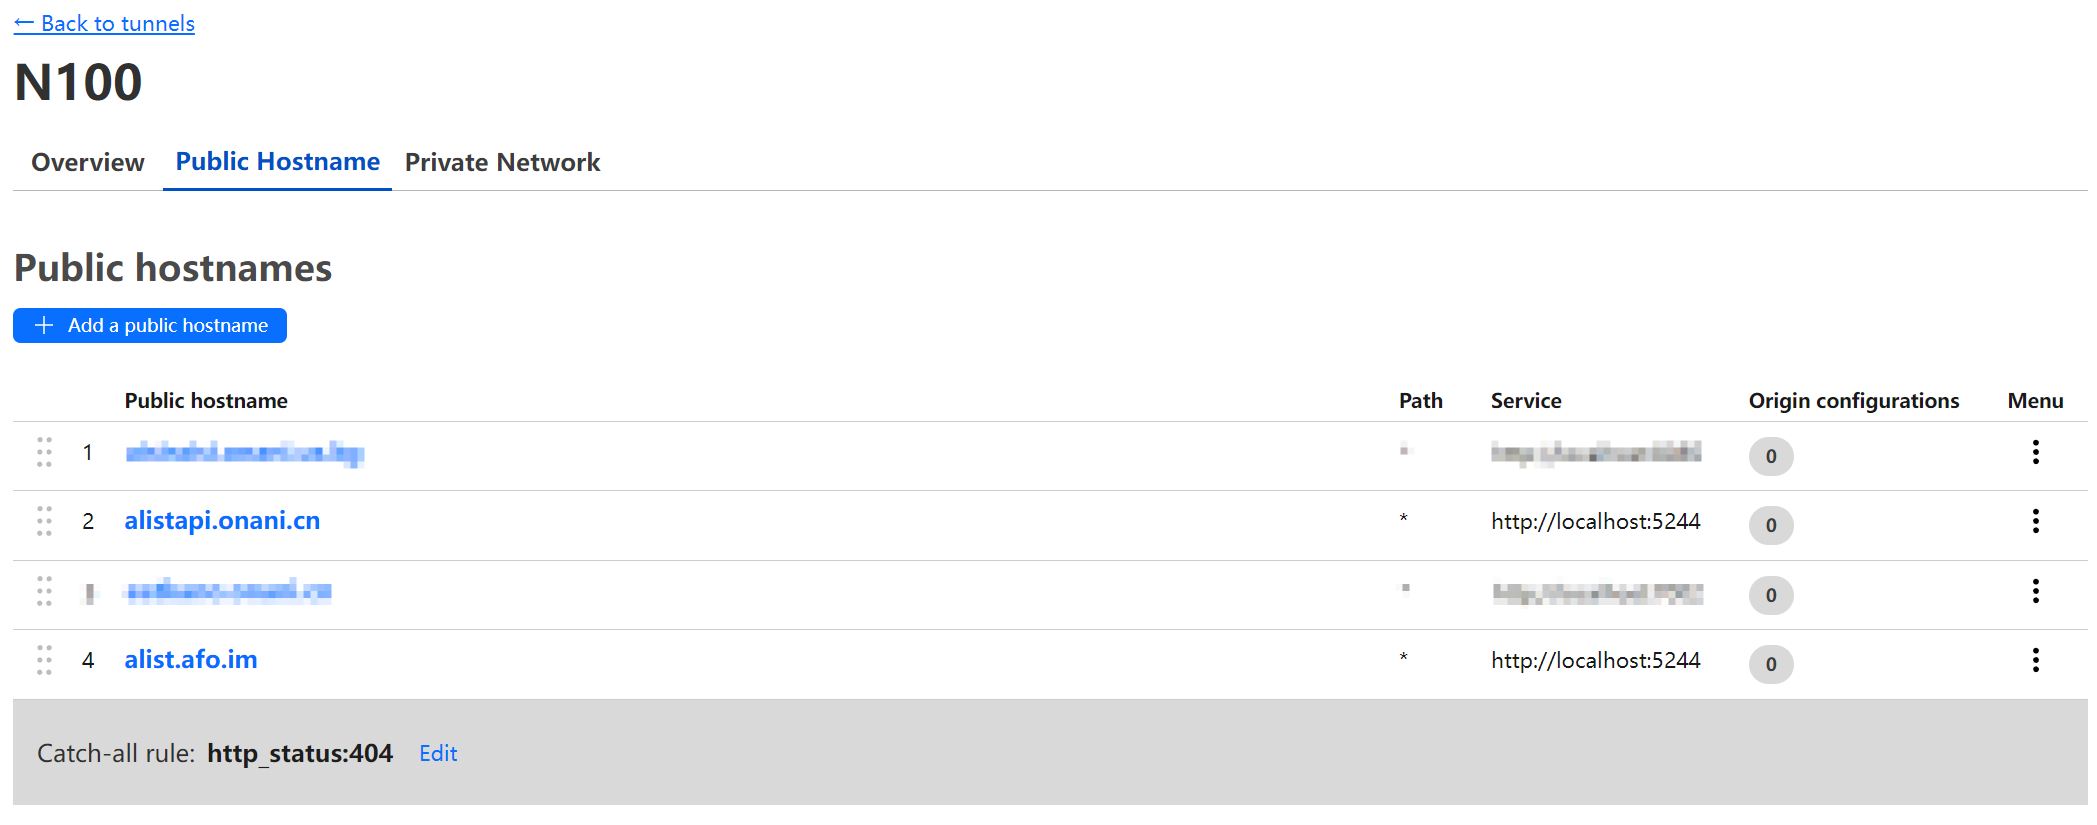
Task: Switch to the Private Network tab
Action: point(502,162)
